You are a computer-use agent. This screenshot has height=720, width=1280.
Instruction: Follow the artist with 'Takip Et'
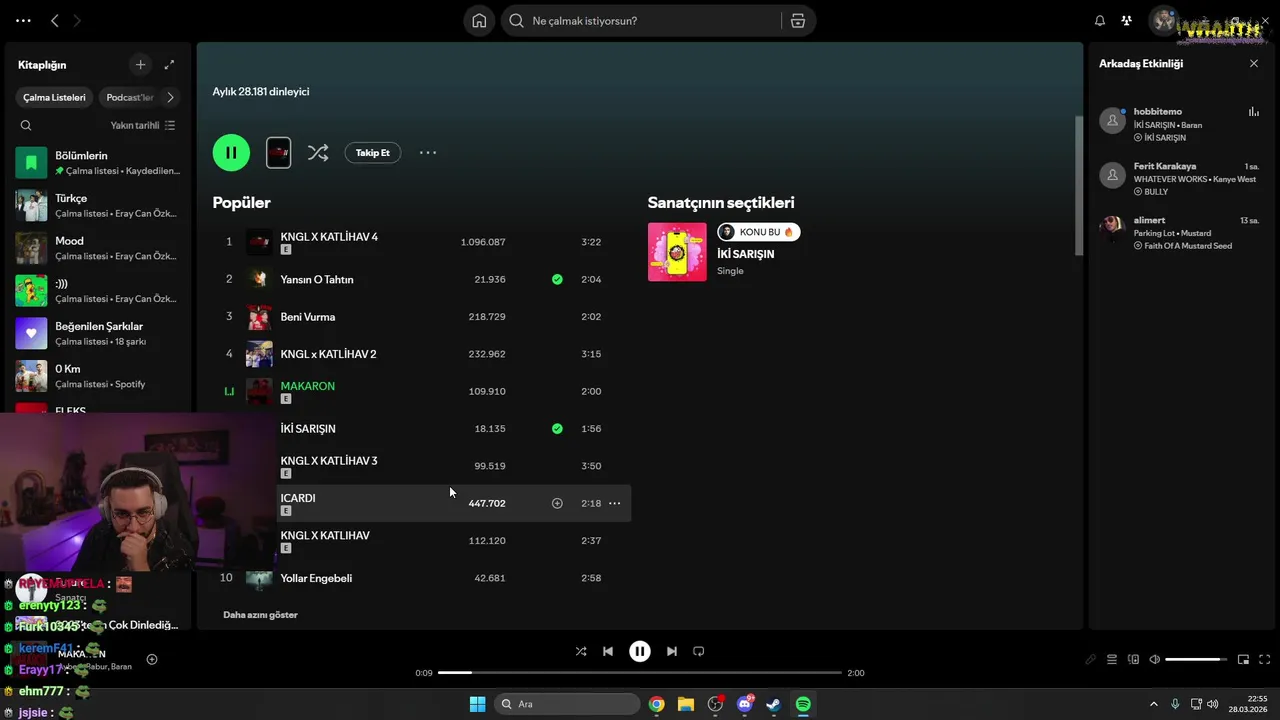373,153
